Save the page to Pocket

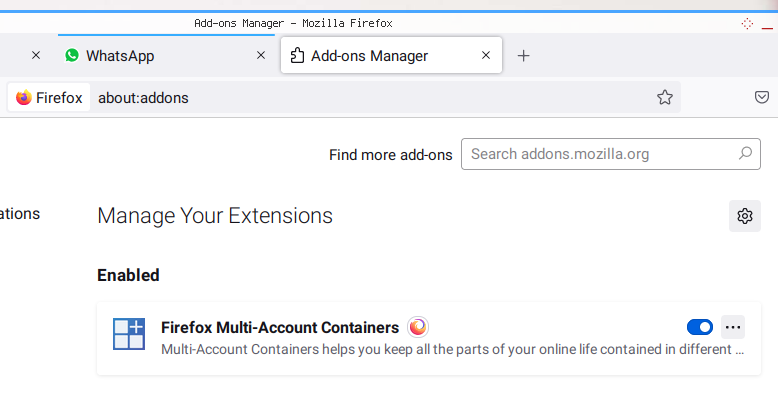coord(762,97)
